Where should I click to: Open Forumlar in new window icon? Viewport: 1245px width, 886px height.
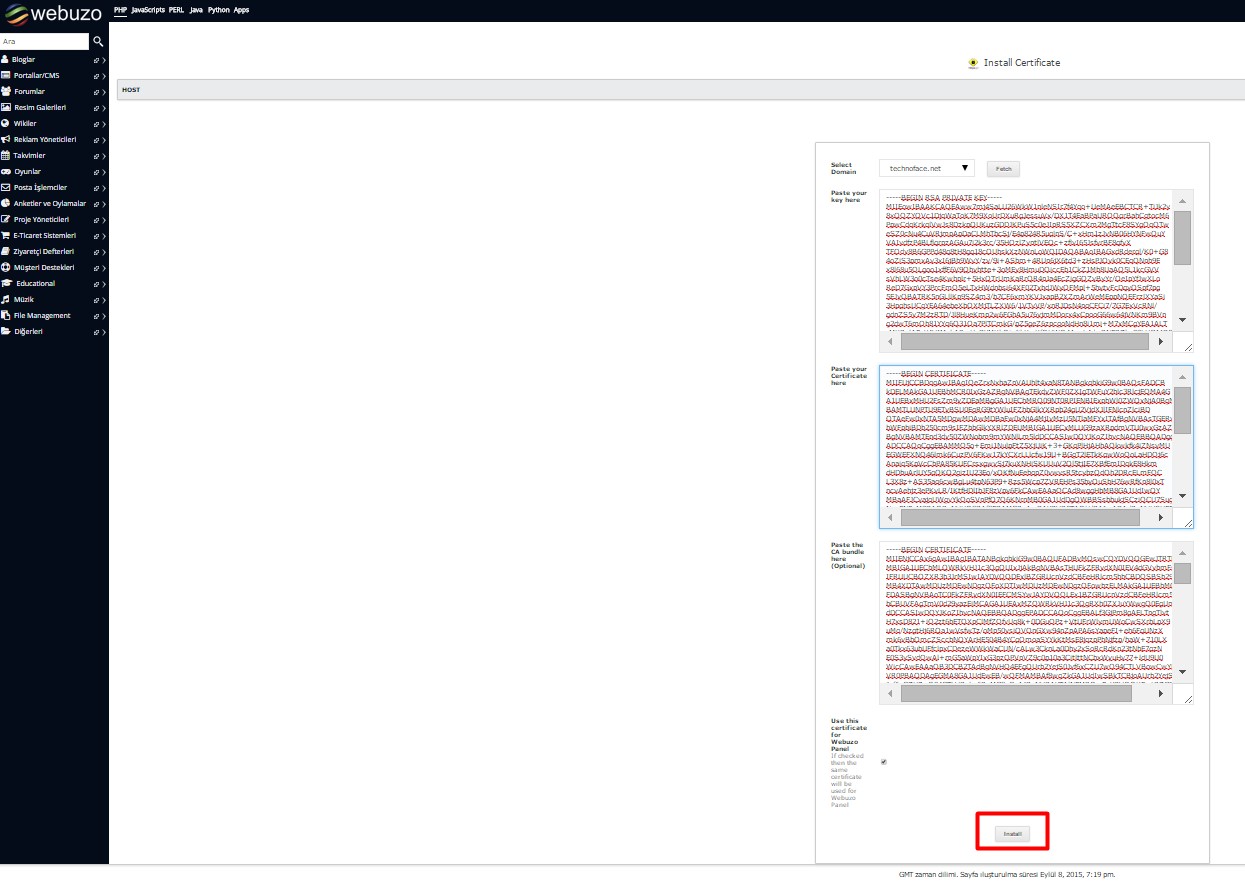click(x=96, y=92)
